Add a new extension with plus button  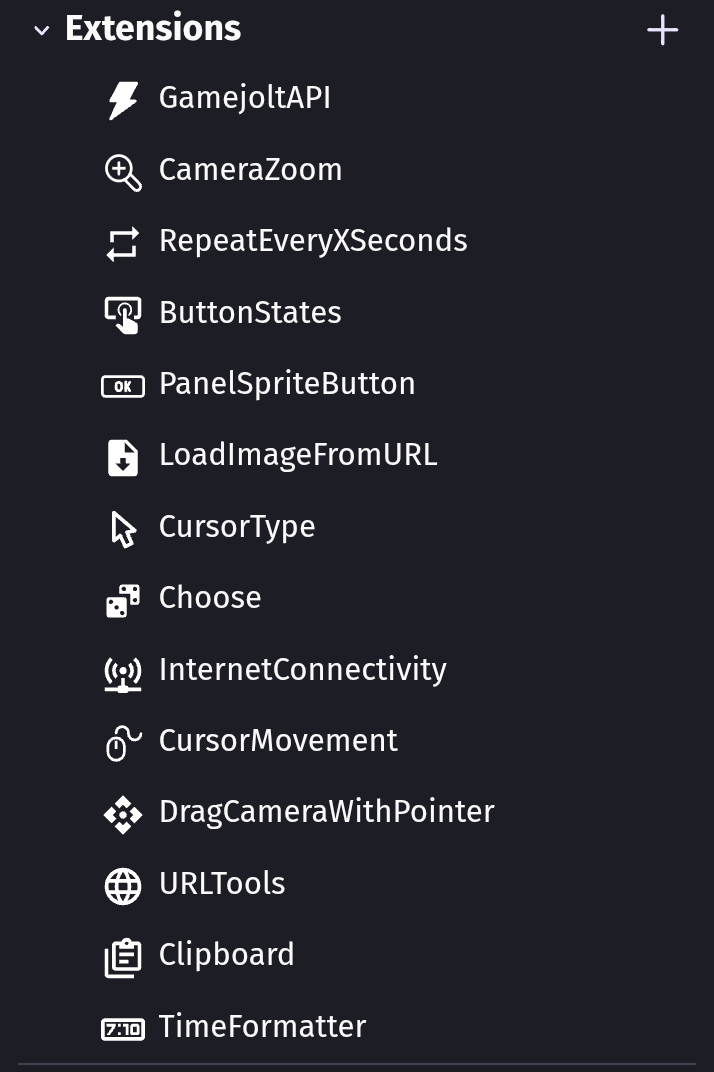pyautogui.click(x=662, y=30)
